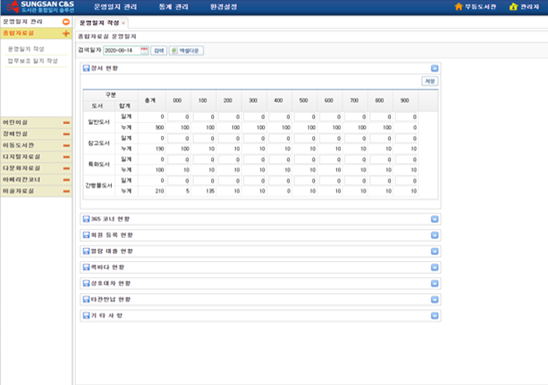Click the save disk icon of 책바다 현황

click(x=86, y=267)
